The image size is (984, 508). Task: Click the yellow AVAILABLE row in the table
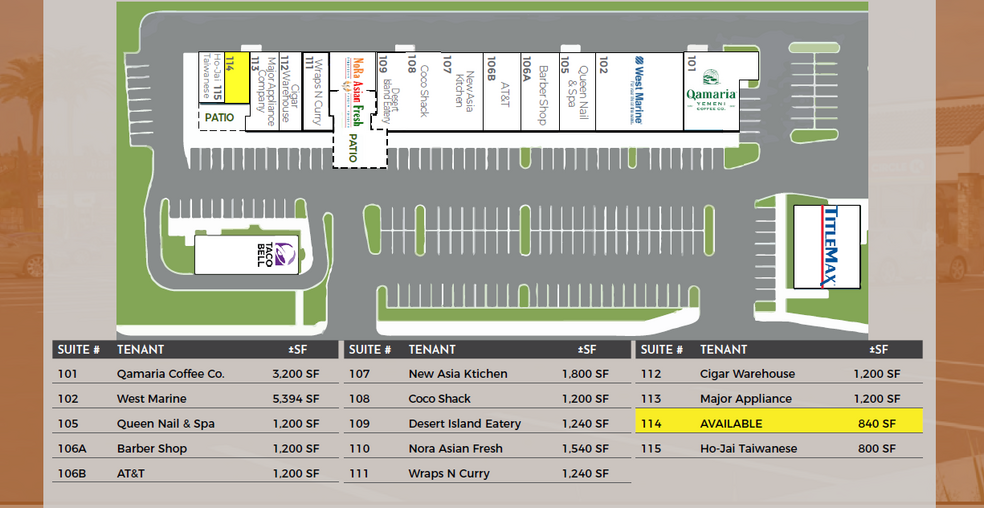point(779,421)
